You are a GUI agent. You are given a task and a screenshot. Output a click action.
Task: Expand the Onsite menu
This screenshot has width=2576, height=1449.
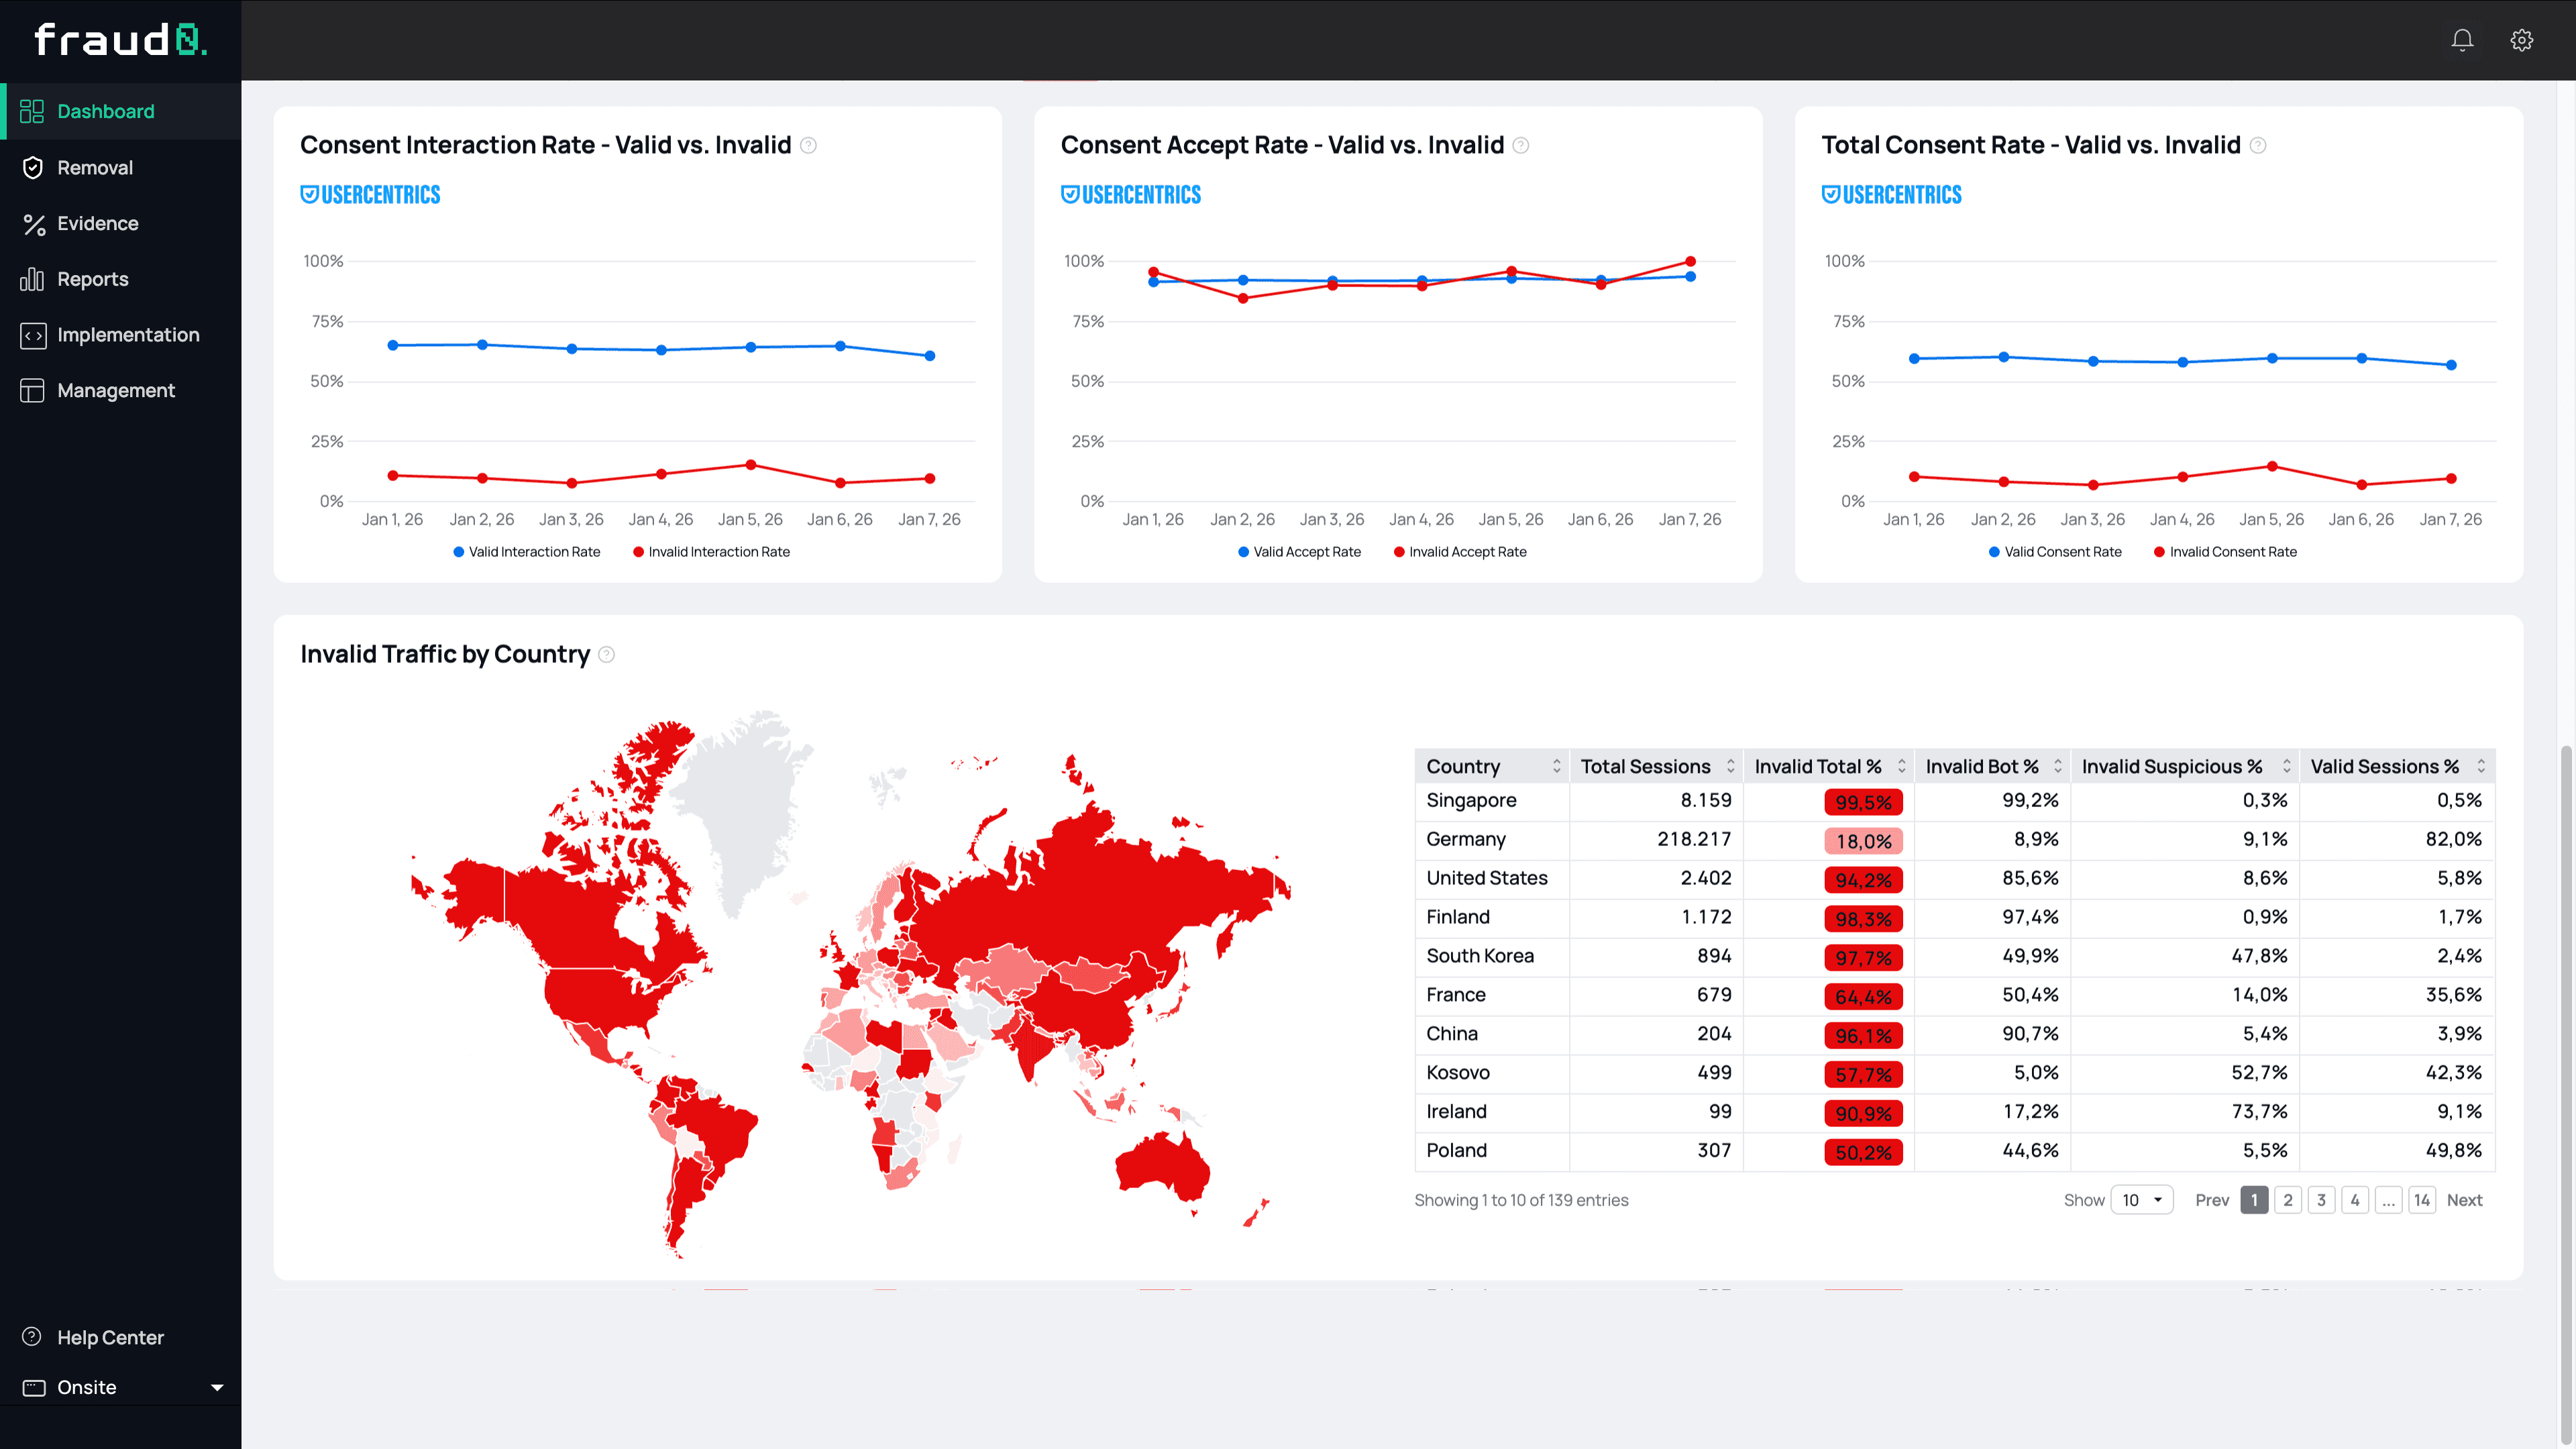pos(120,1387)
